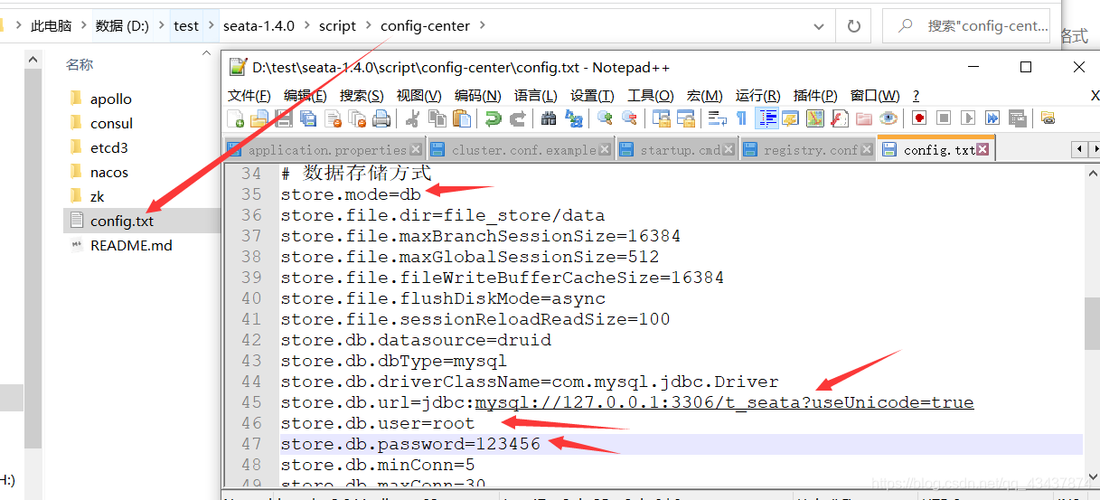Click Run macro multiple times icon
Screen dimensions: 1100x500
tap(993, 119)
